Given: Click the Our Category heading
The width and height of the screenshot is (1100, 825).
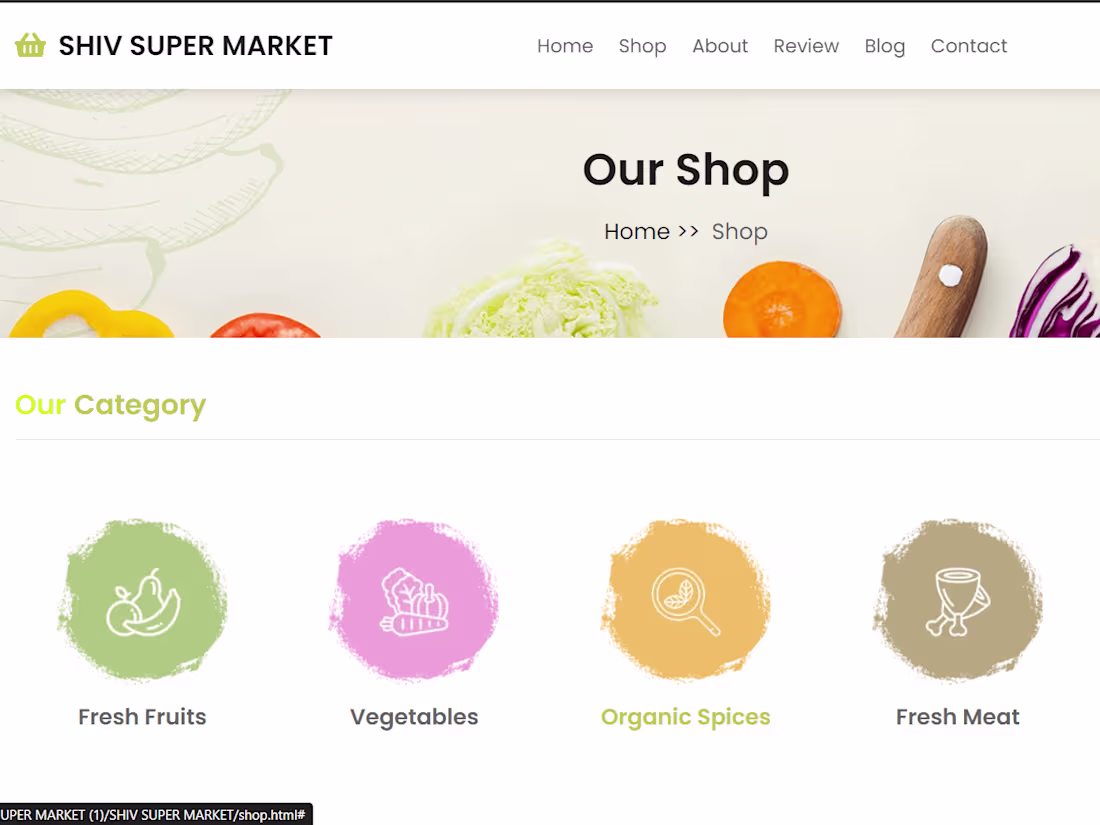Looking at the screenshot, I should (x=110, y=406).
